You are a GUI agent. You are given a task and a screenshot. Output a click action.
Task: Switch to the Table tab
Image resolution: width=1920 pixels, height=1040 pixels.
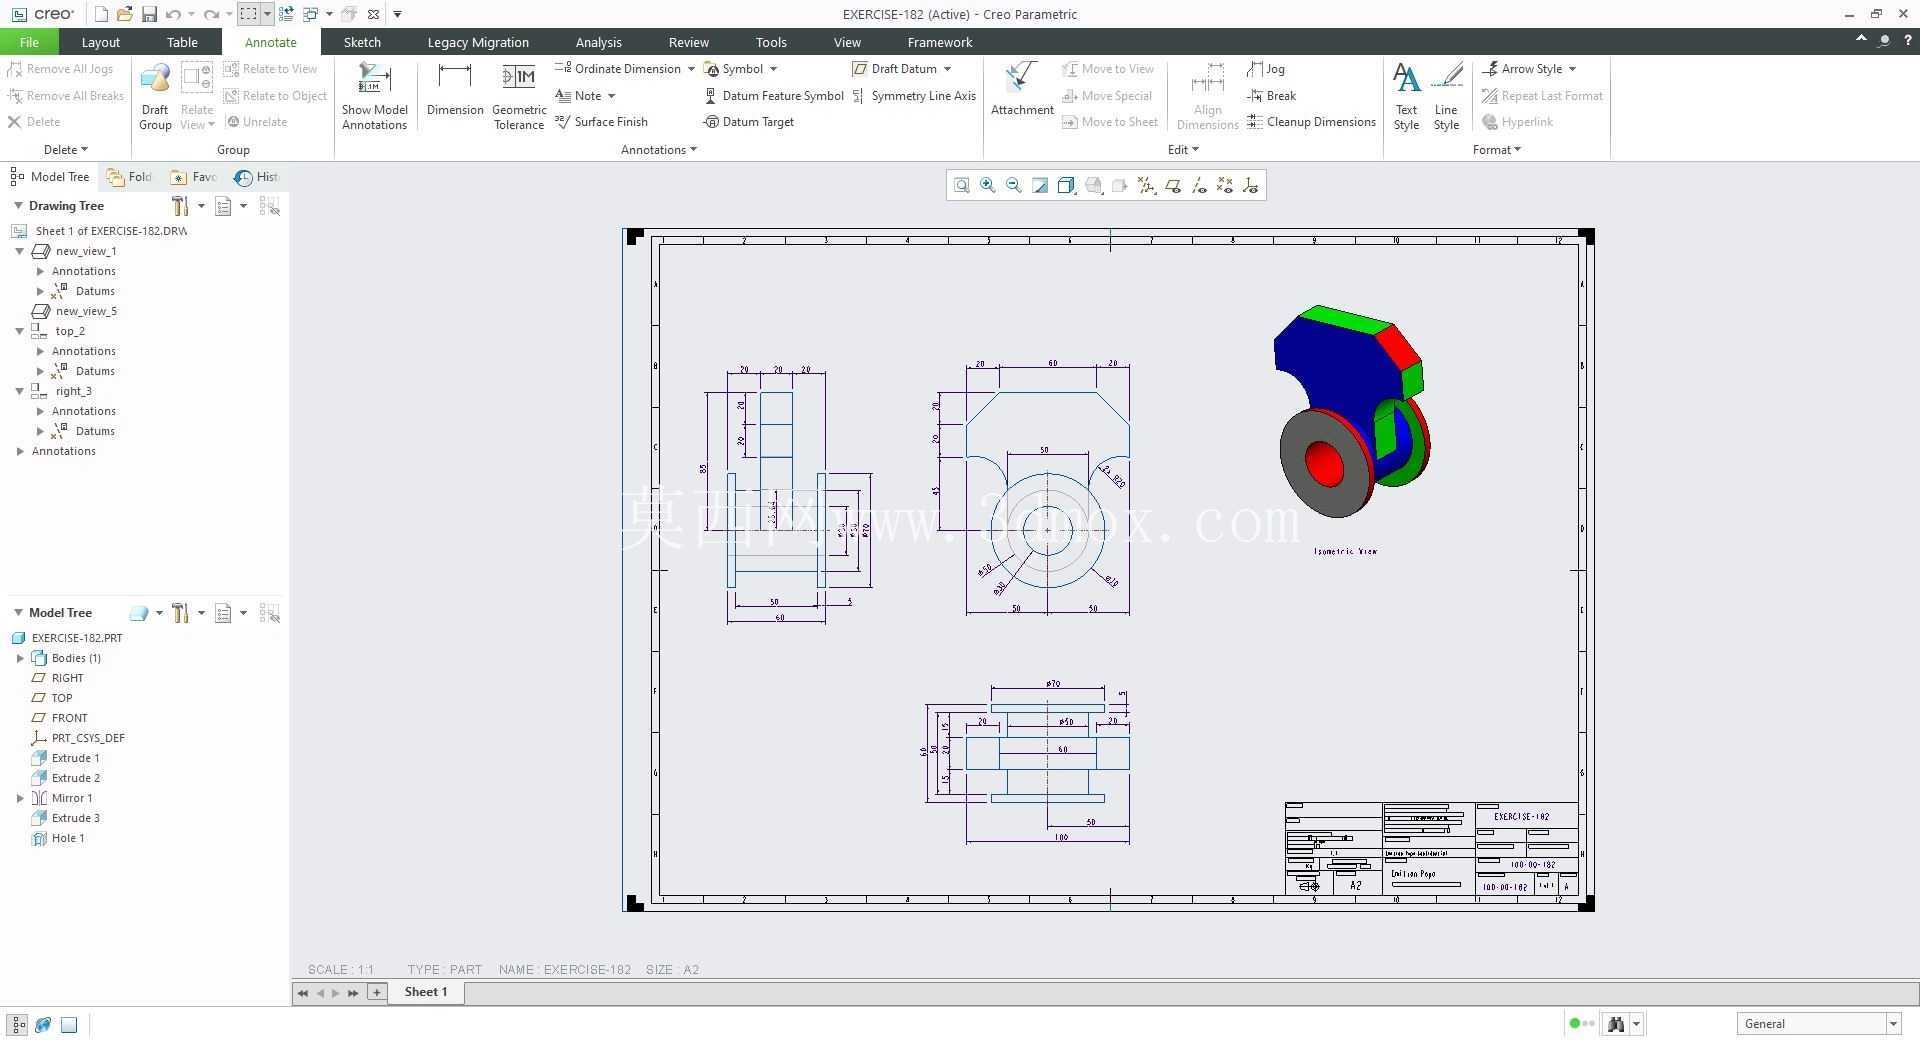(182, 42)
